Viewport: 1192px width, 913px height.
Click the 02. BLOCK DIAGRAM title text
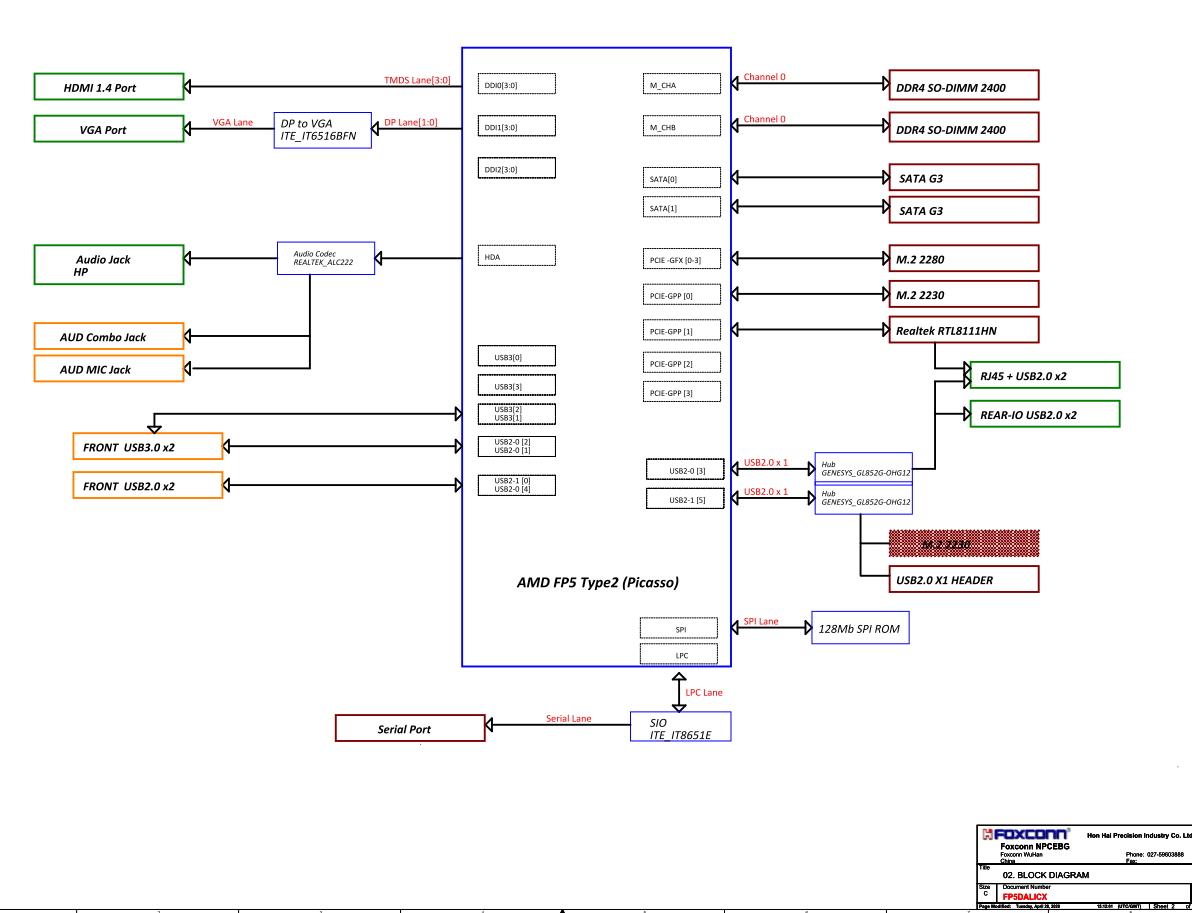coord(1046,874)
